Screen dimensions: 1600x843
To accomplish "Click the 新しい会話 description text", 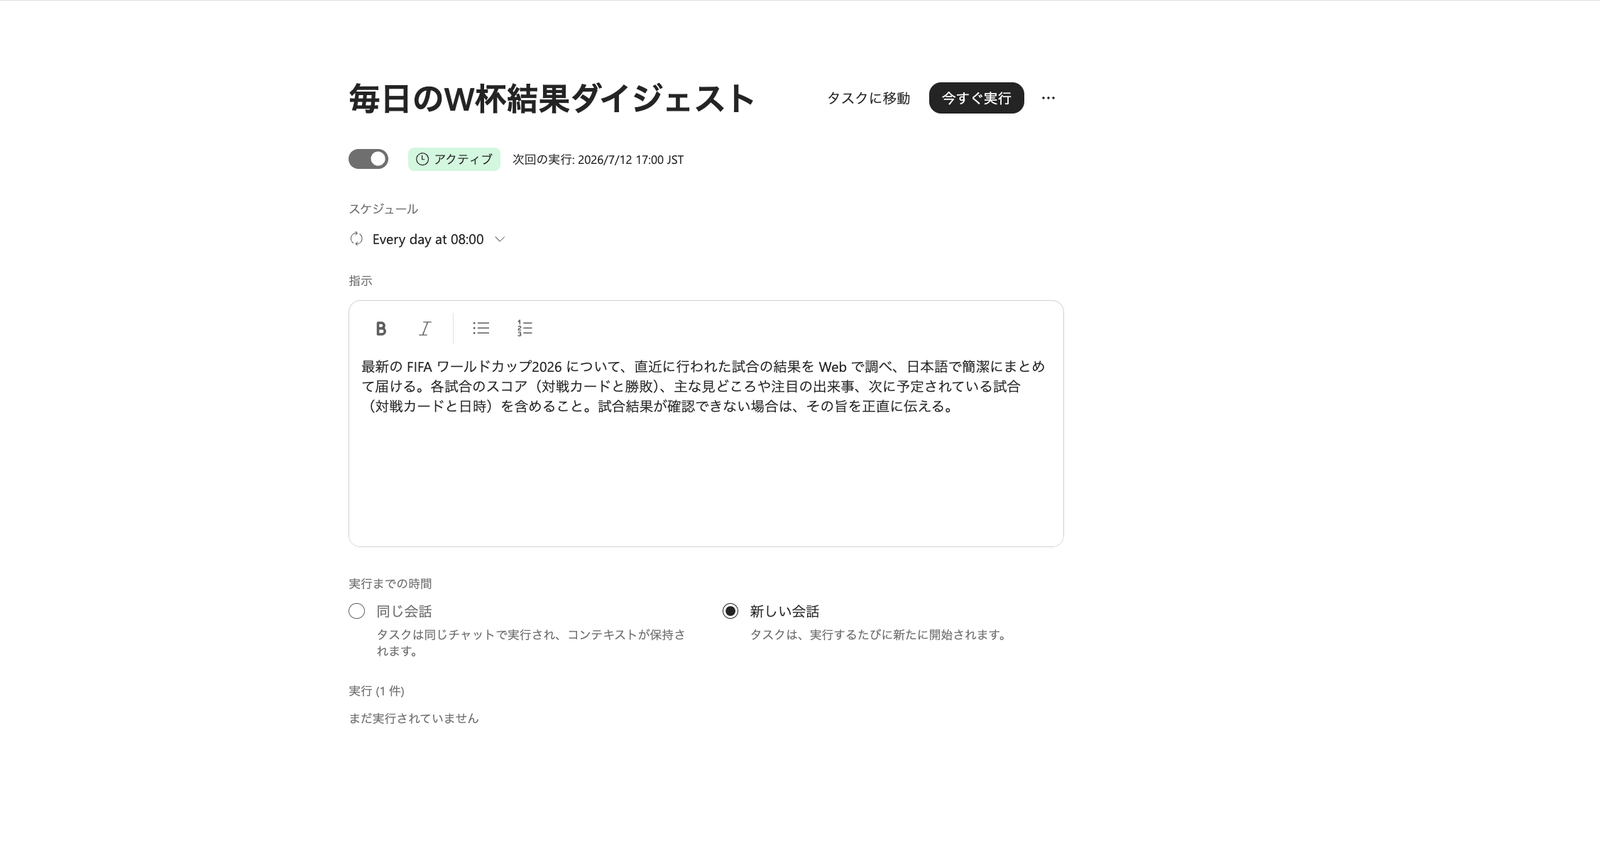I will click(x=880, y=635).
